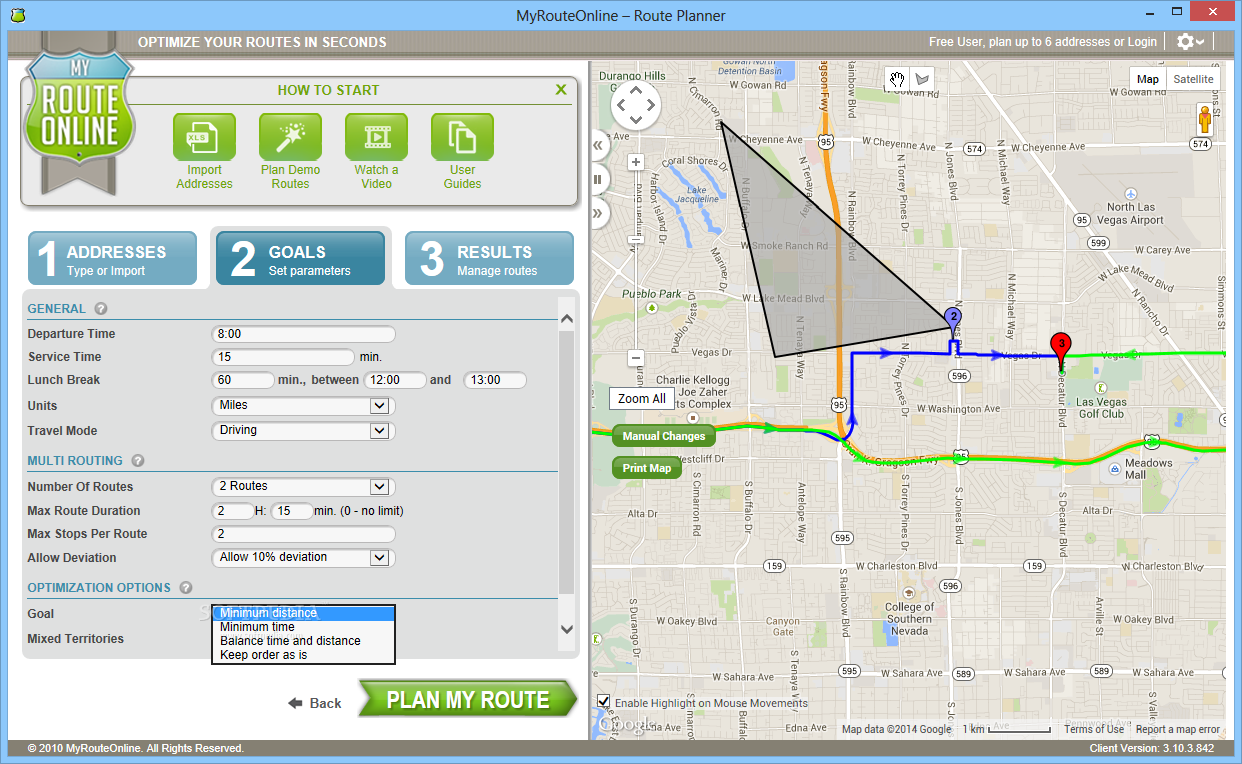Choose Keep order as is option
Screen dimensions: 1242x764
304,655
